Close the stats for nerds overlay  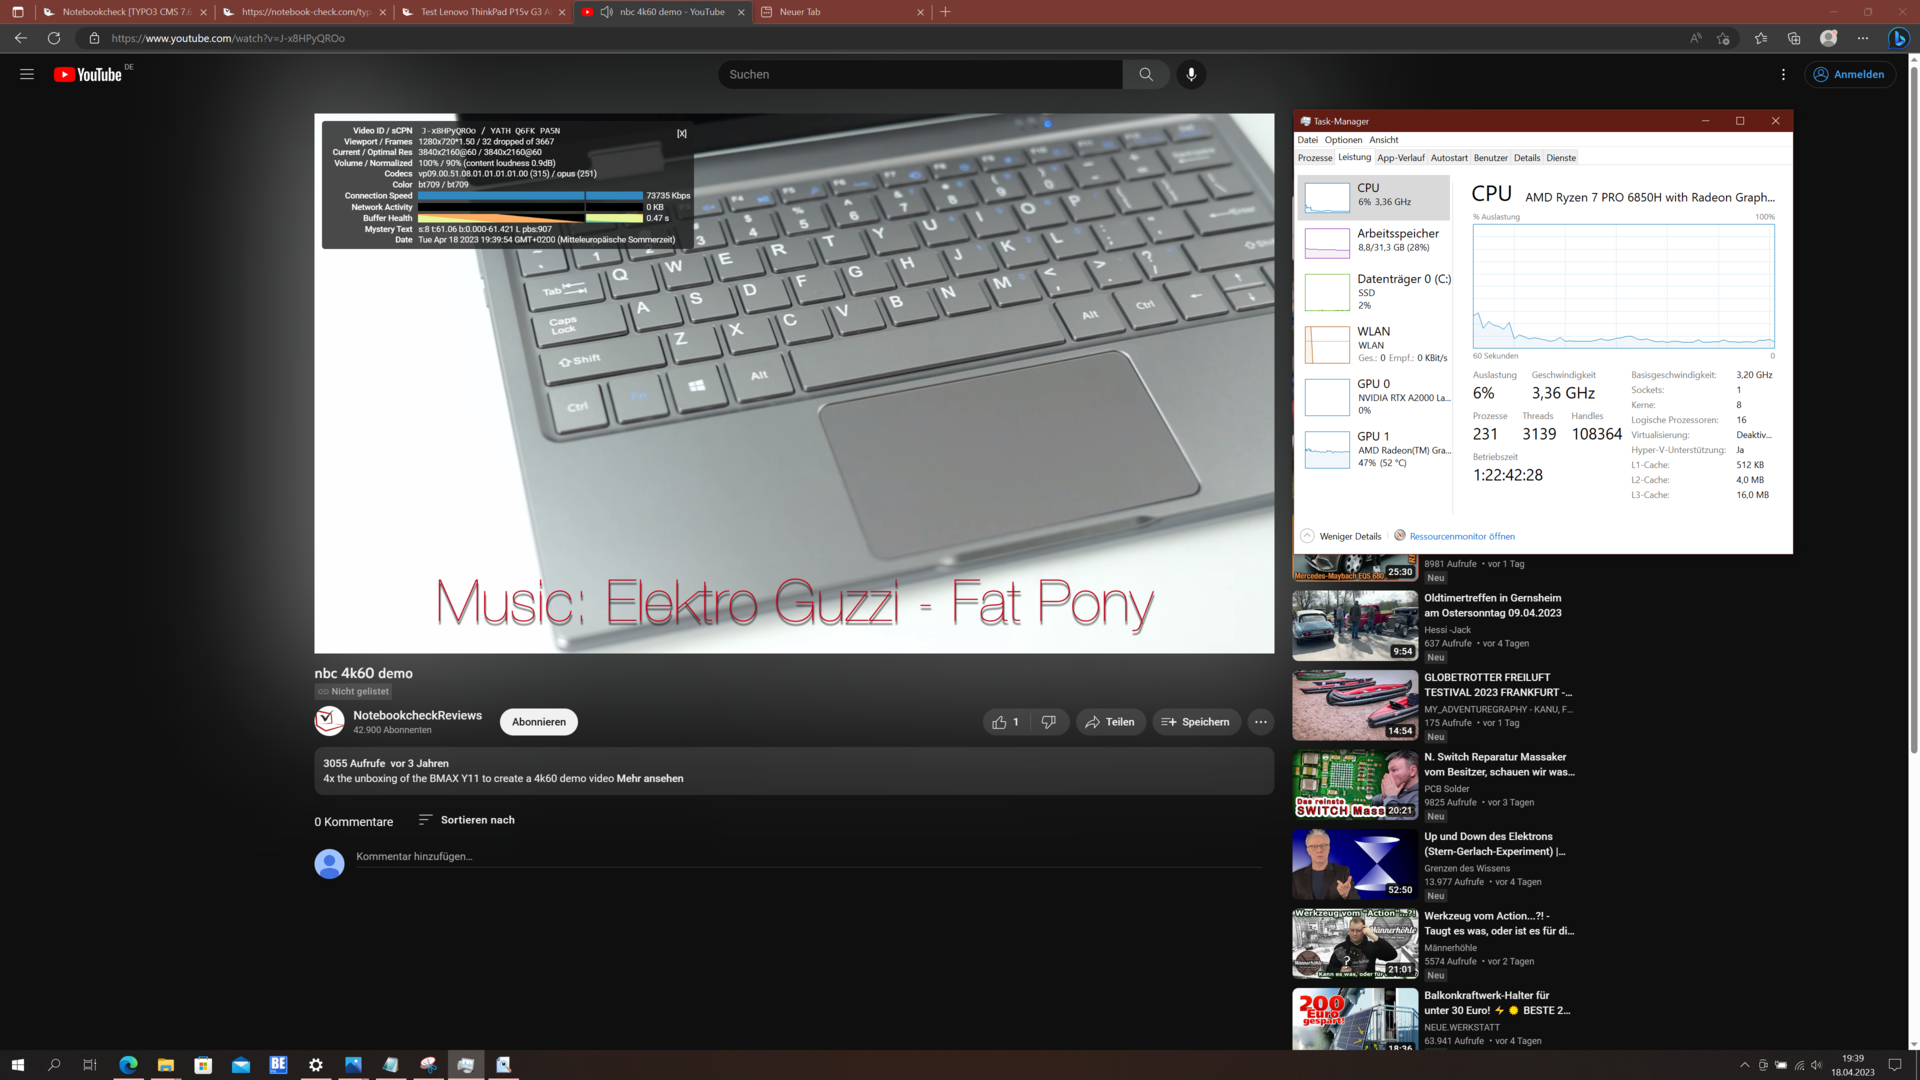coord(682,133)
